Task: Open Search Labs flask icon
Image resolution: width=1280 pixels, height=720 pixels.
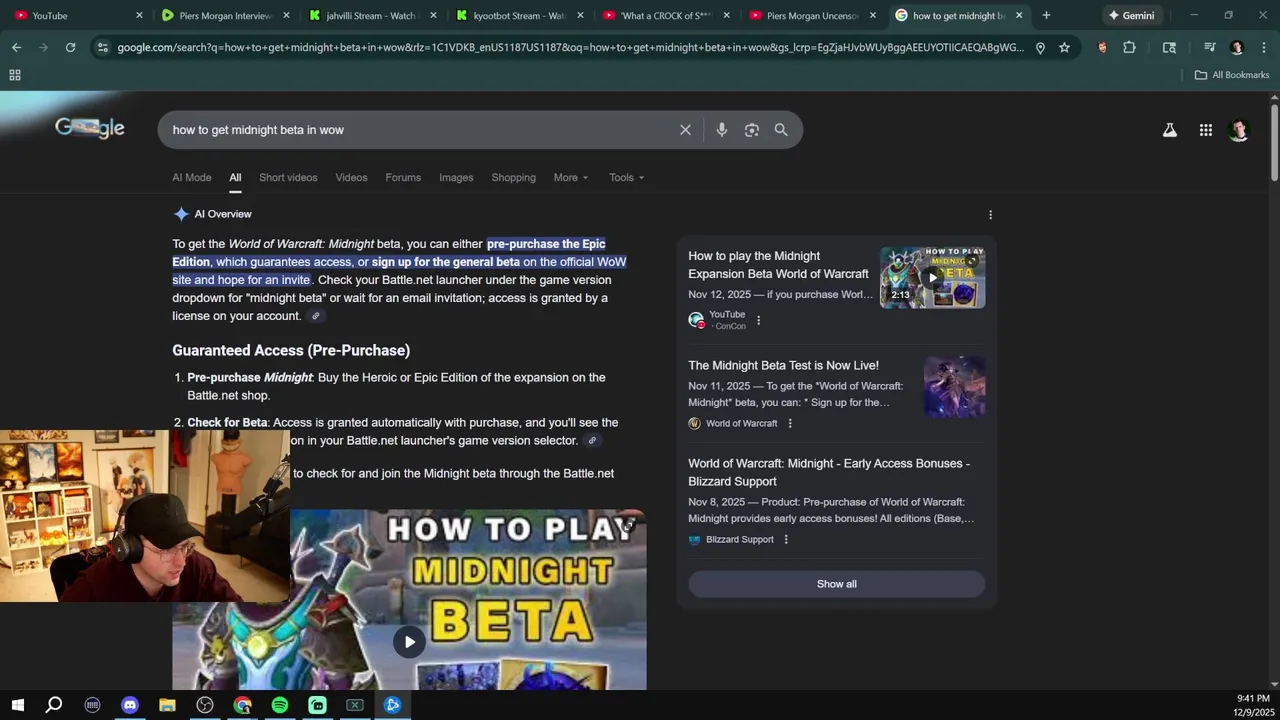Action: (x=1169, y=130)
